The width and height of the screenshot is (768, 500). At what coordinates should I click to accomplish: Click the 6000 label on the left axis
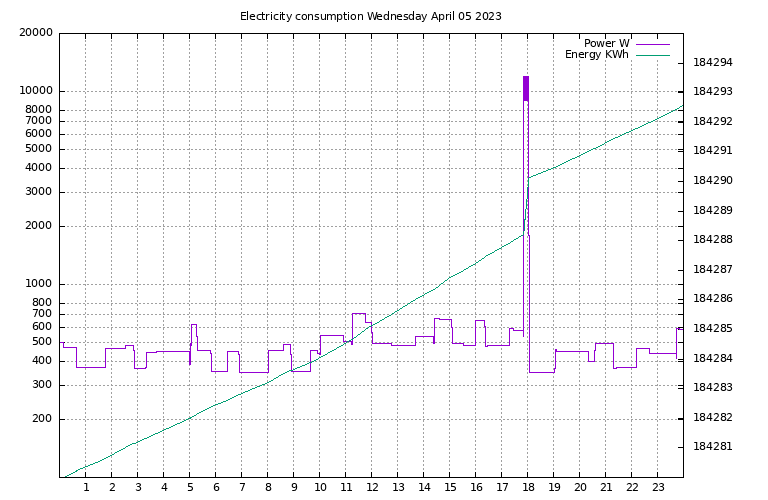38,134
